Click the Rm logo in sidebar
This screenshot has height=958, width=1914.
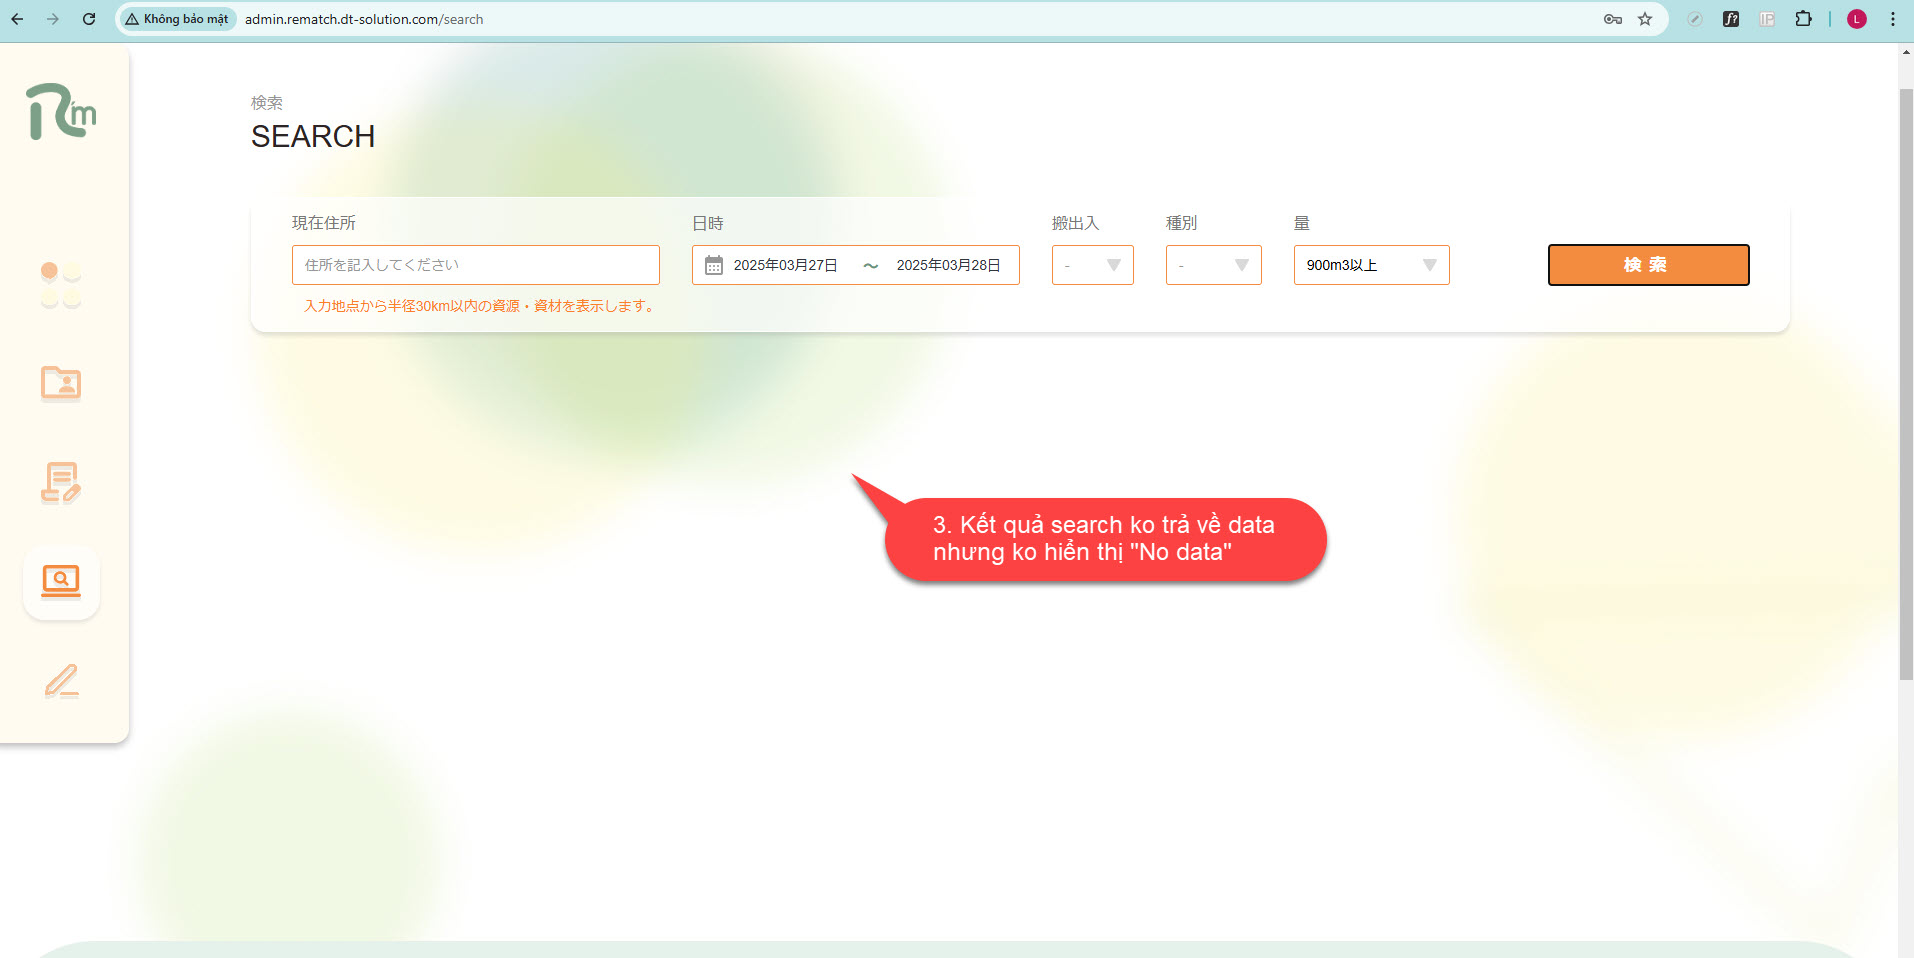tap(61, 111)
